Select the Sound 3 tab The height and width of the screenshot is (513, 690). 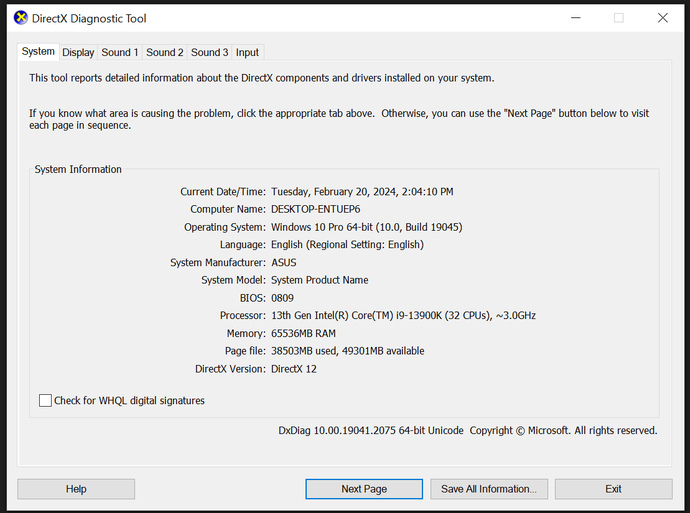coord(209,52)
